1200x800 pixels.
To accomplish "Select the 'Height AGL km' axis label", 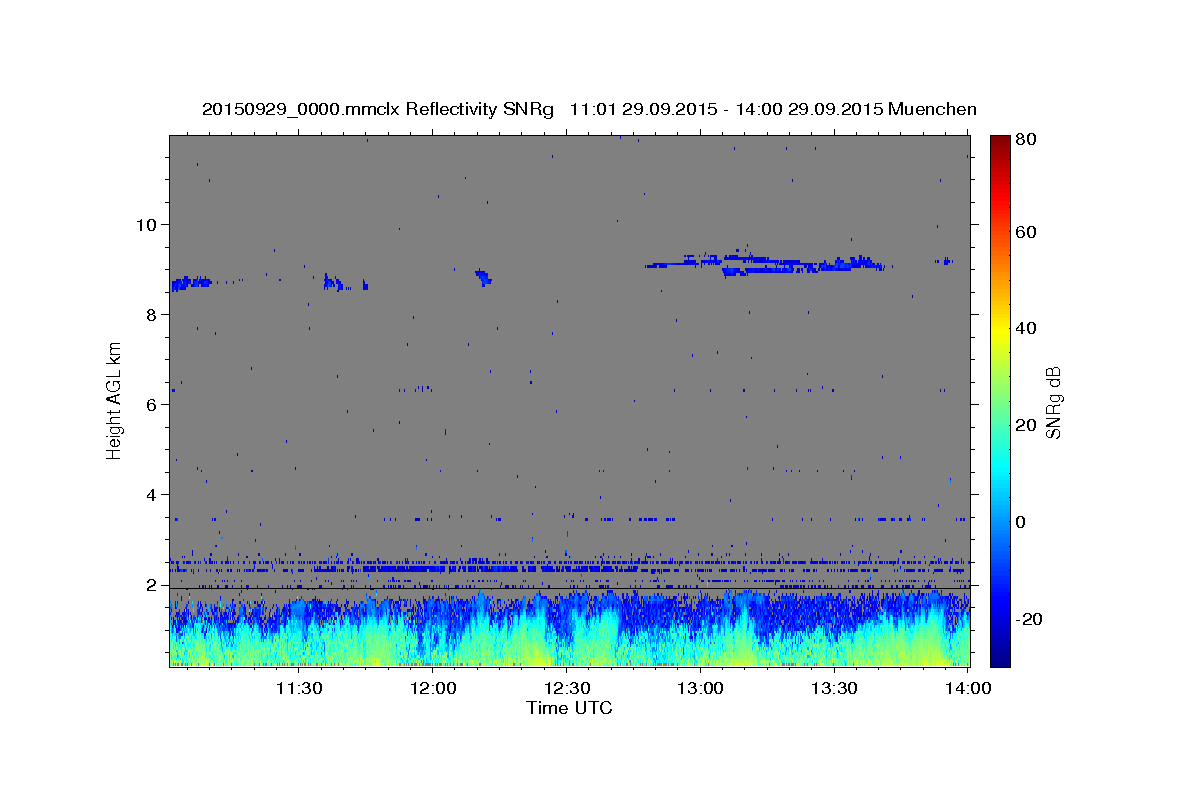I will coord(115,401).
